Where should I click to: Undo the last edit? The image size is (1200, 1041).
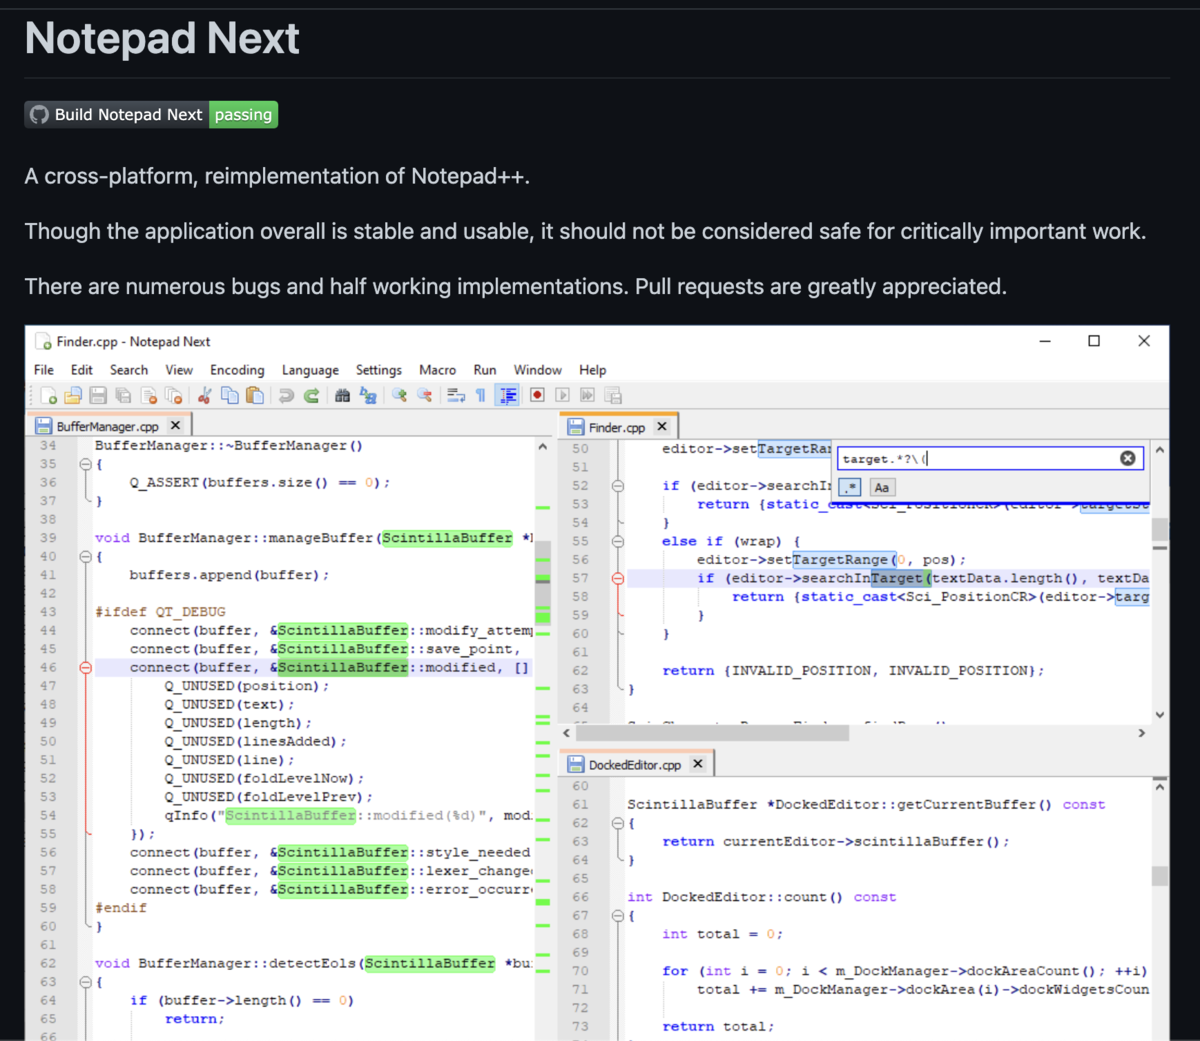tap(286, 394)
